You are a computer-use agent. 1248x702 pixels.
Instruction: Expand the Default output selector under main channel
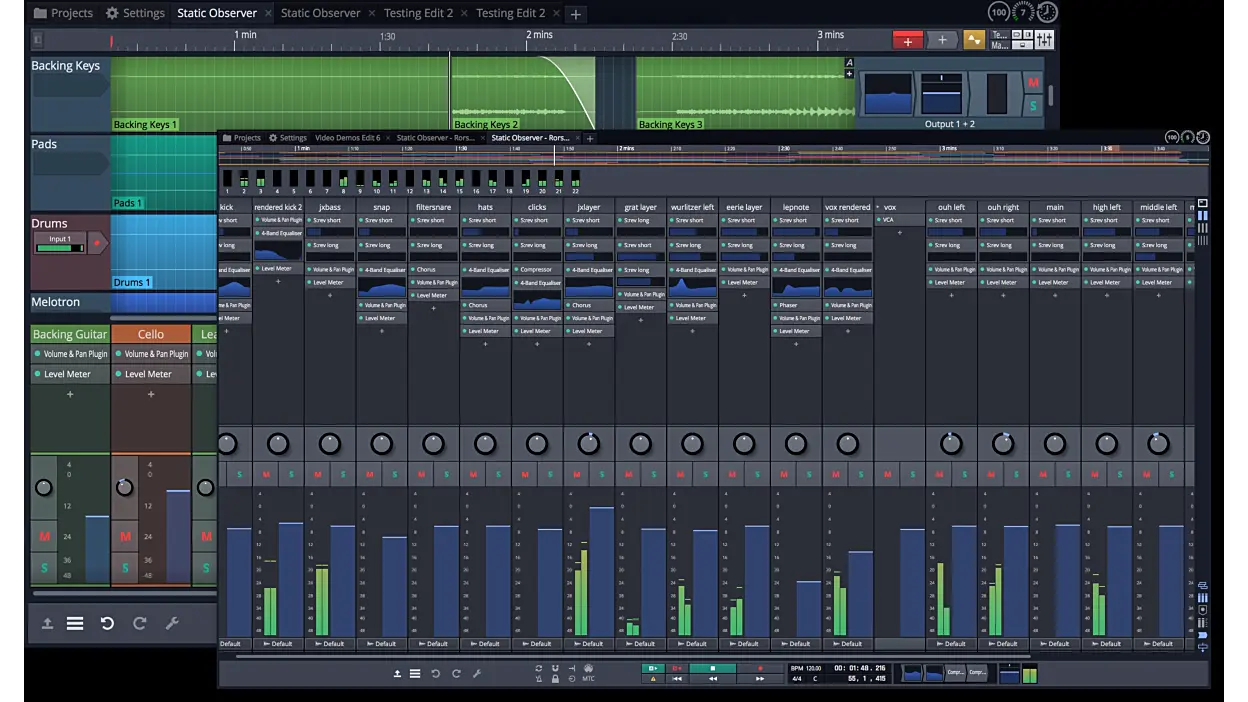(1055, 644)
